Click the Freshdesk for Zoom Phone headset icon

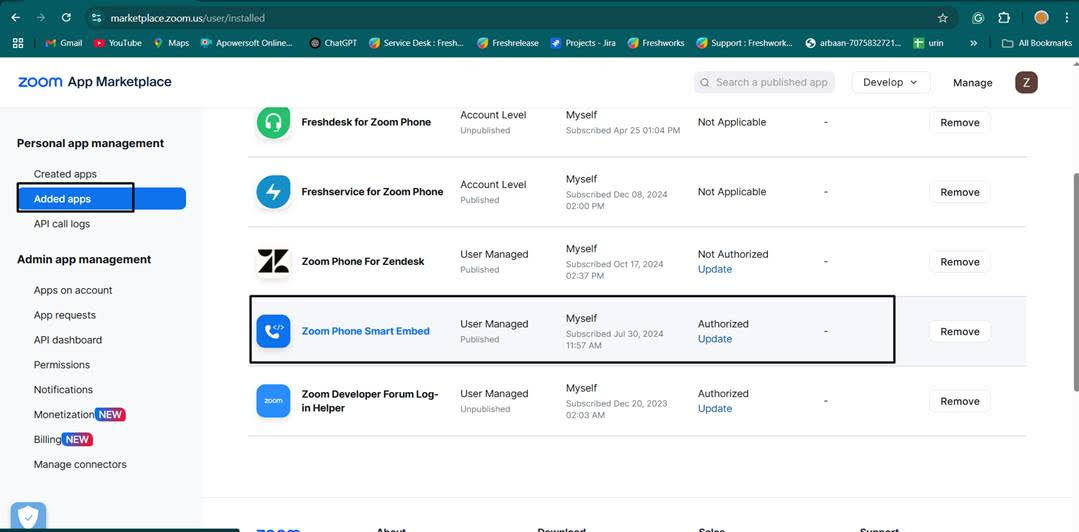point(273,122)
